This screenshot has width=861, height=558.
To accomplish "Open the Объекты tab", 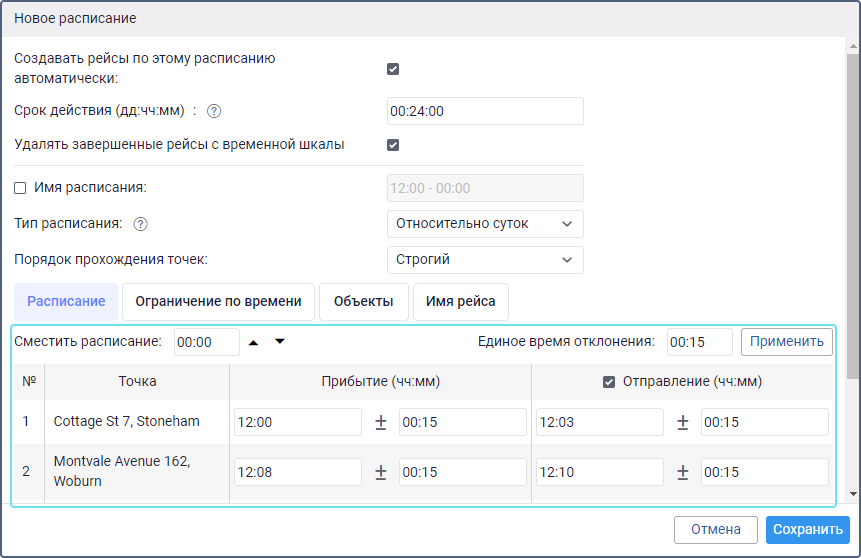I will pos(364,302).
